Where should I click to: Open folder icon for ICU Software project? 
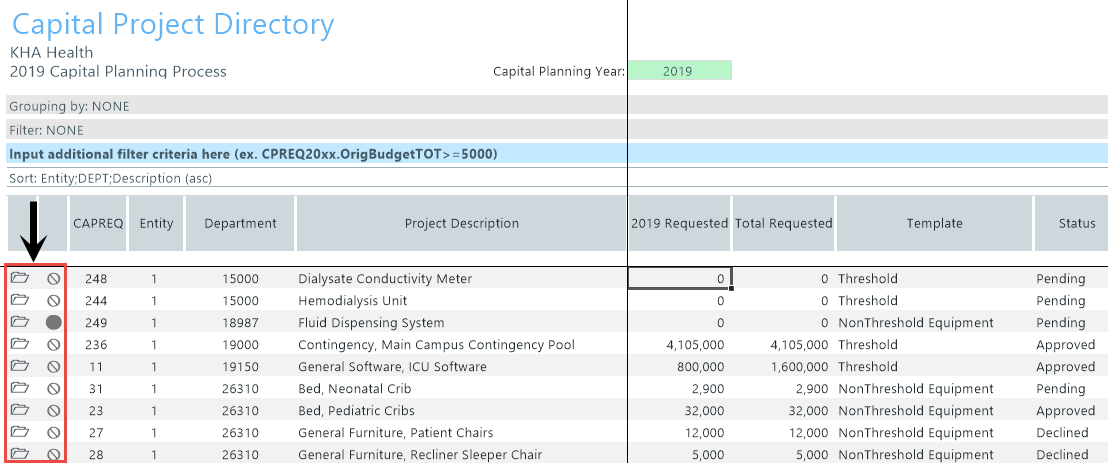(19, 366)
